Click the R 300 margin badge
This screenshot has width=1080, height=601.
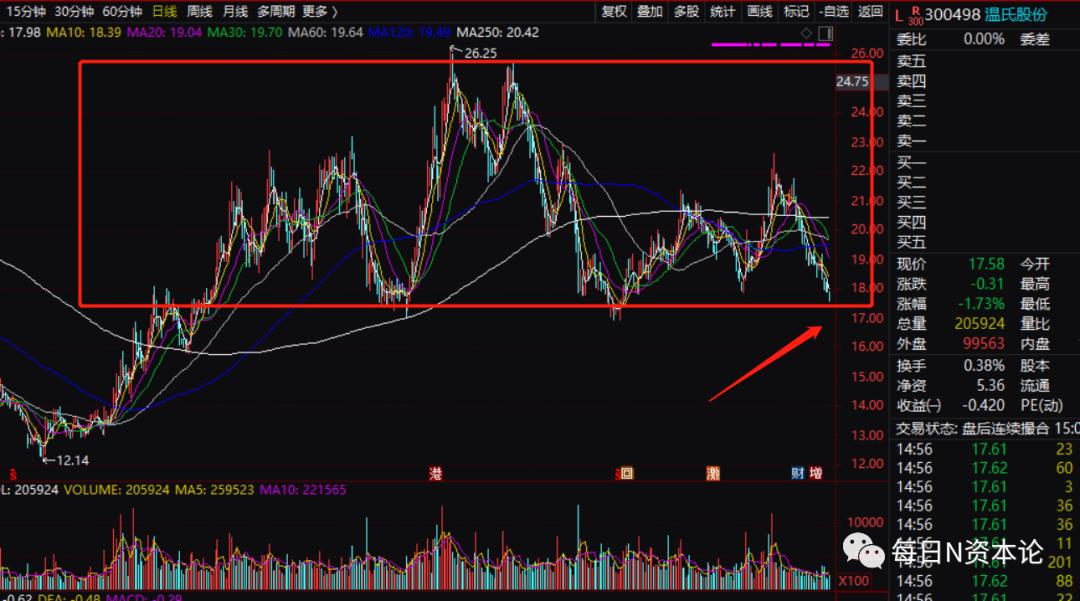tap(915, 16)
